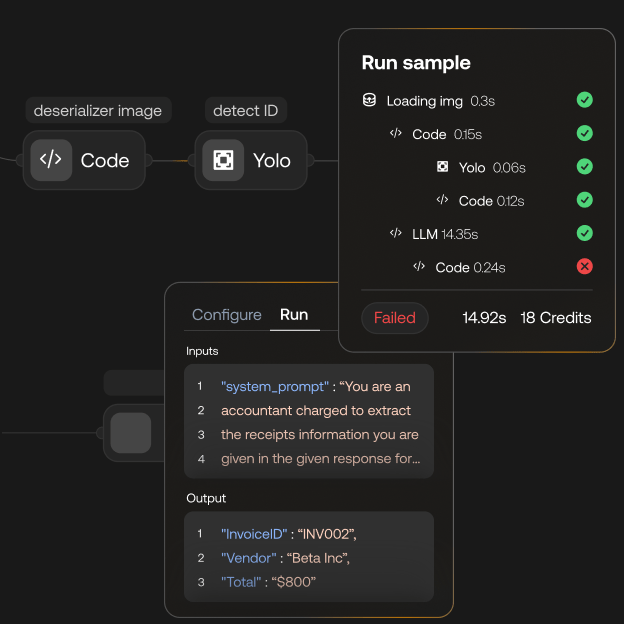Select the detect ID Yolo node
Viewport: 624px width, 624px height.
click(252, 160)
